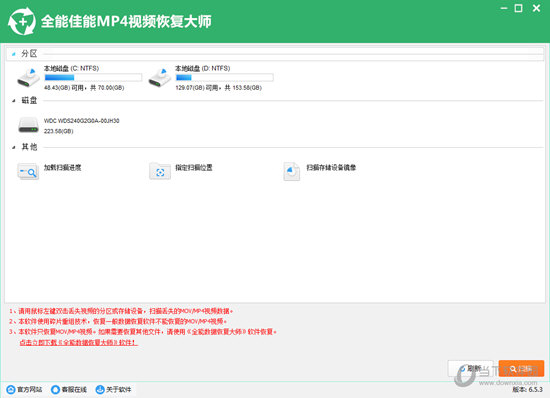The height and width of the screenshot is (398, 550).
Task: Open the 关于软件 link
Action: (x=119, y=389)
